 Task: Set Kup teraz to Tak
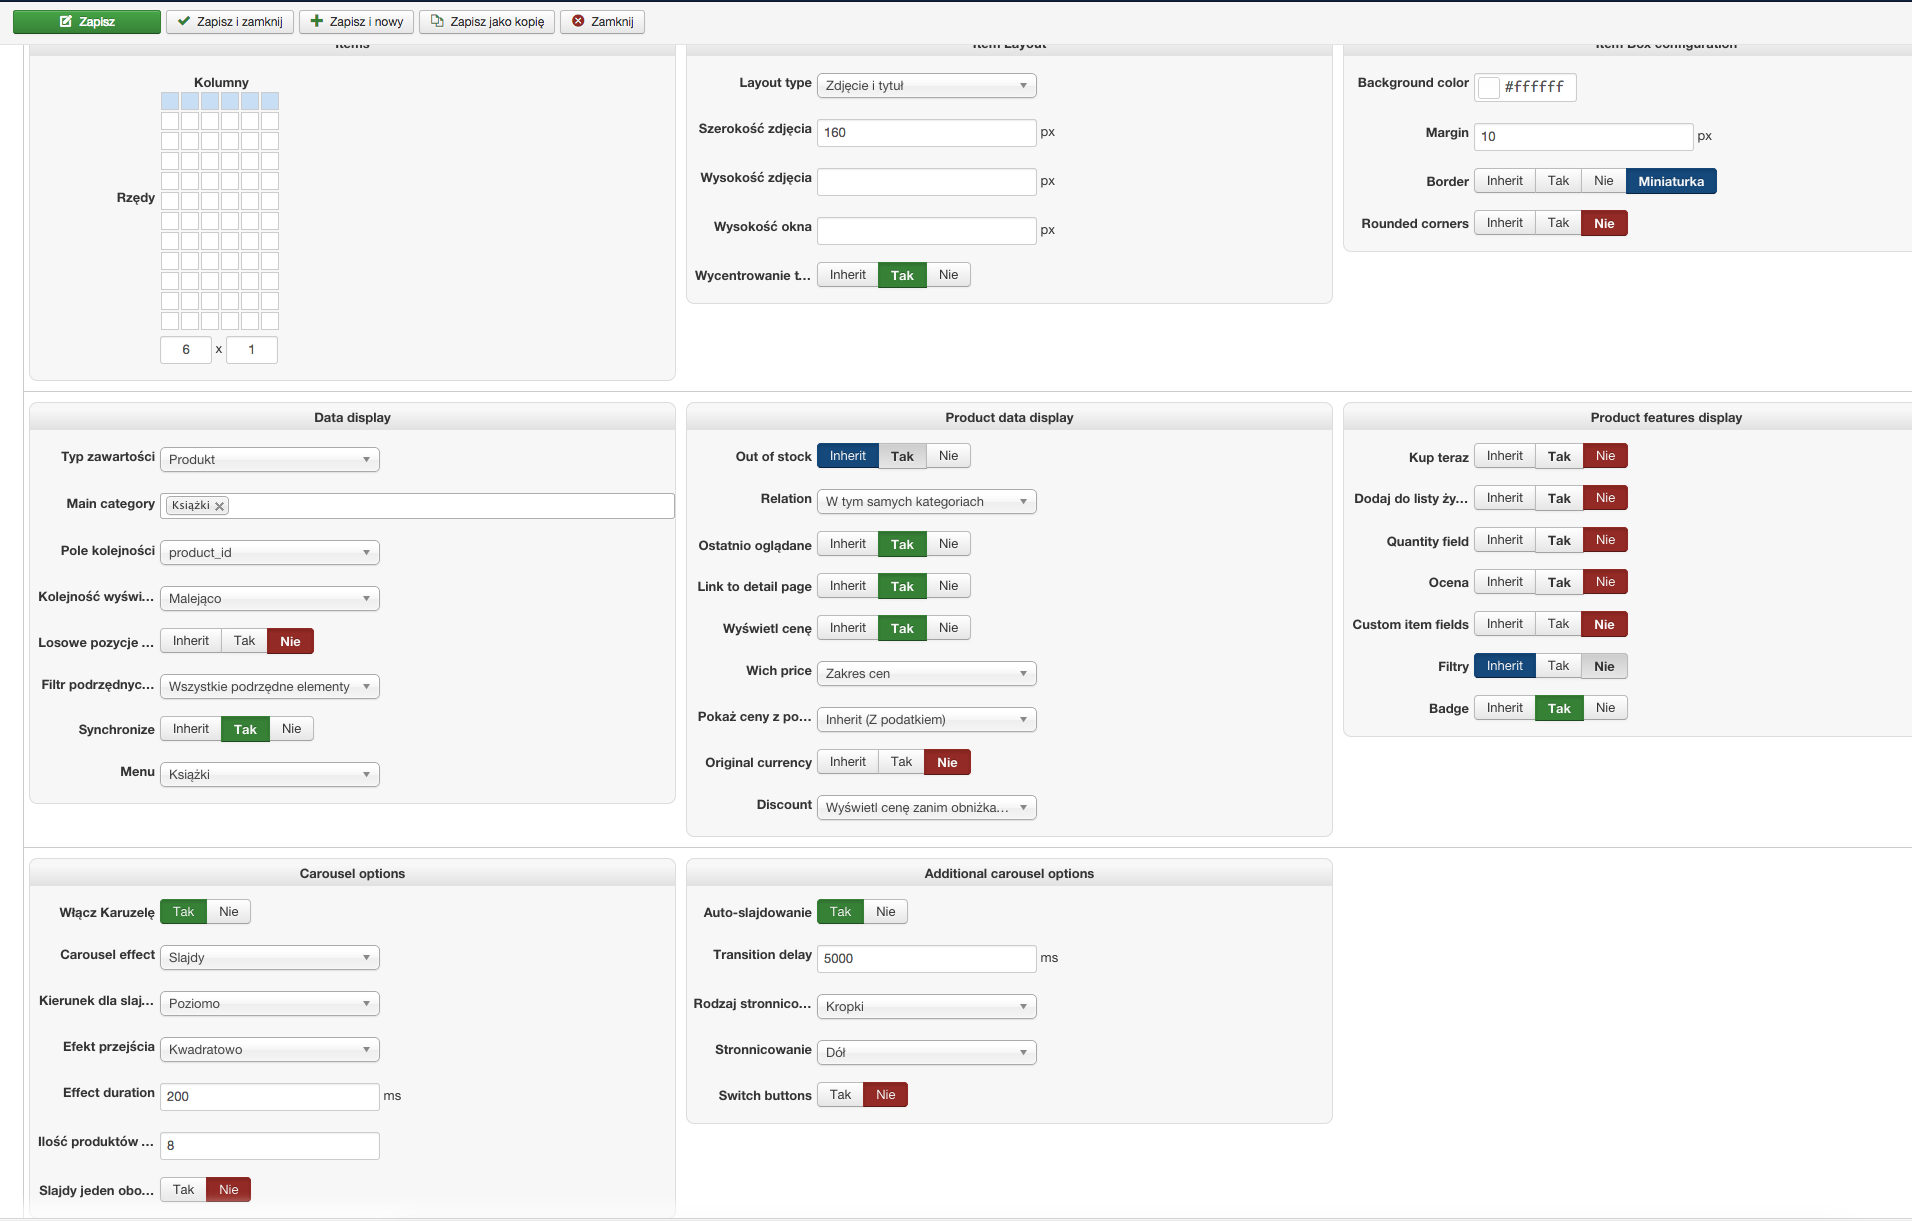pos(1559,456)
